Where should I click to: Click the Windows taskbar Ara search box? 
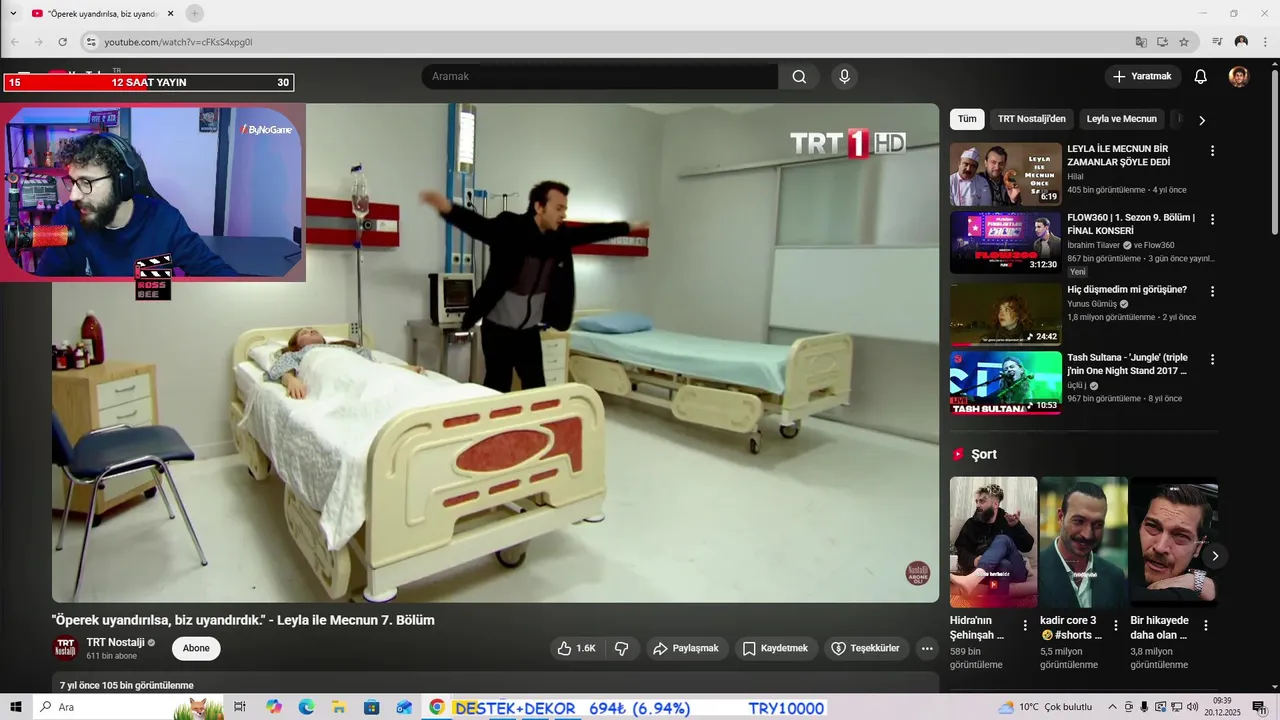coord(130,707)
